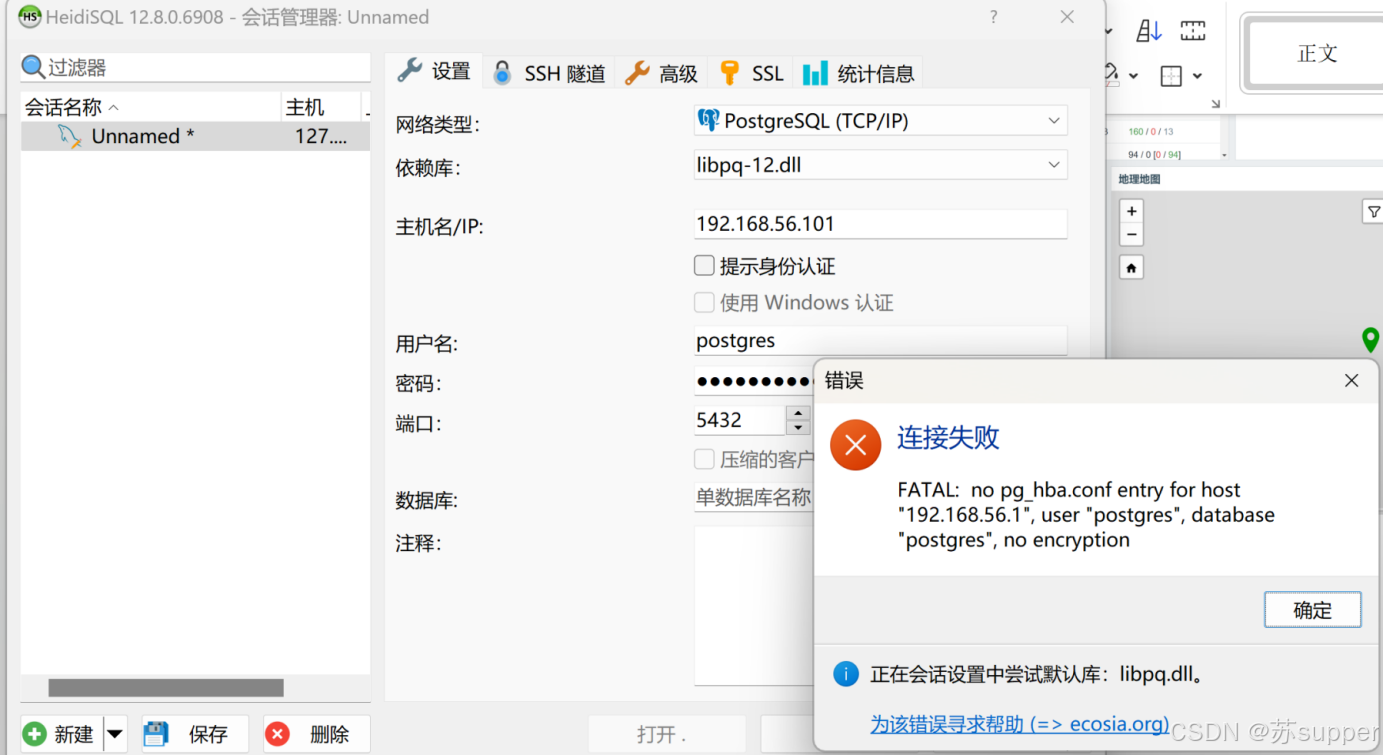Select the 正文 style in background window

[x=1316, y=53]
